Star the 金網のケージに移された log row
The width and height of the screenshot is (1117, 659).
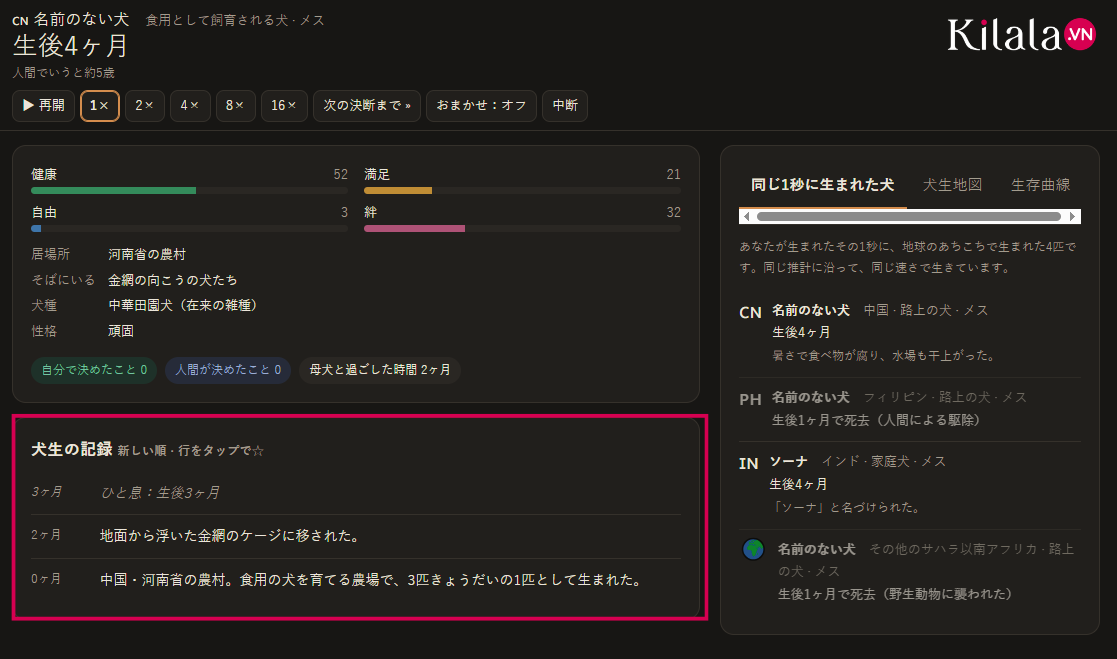click(356, 536)
